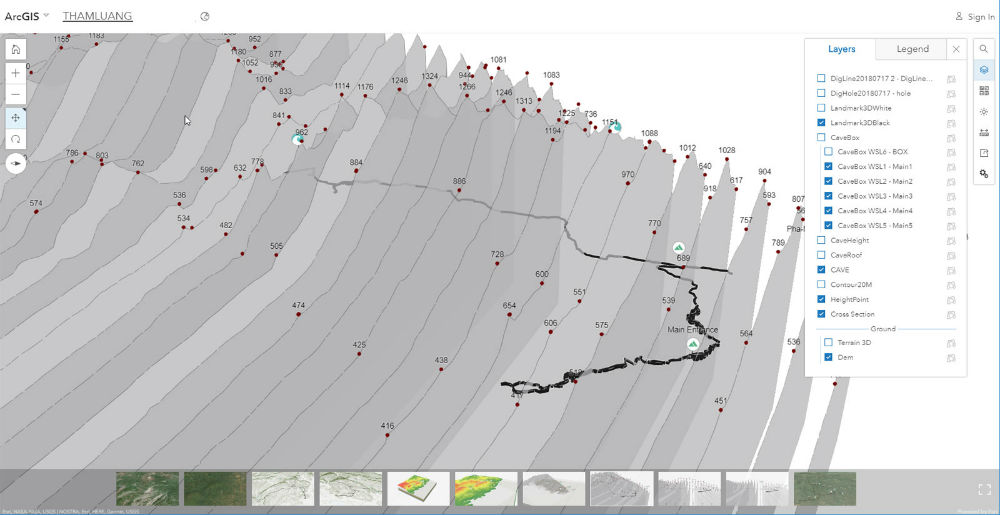Open the Daylight sun settings tool

984,112
